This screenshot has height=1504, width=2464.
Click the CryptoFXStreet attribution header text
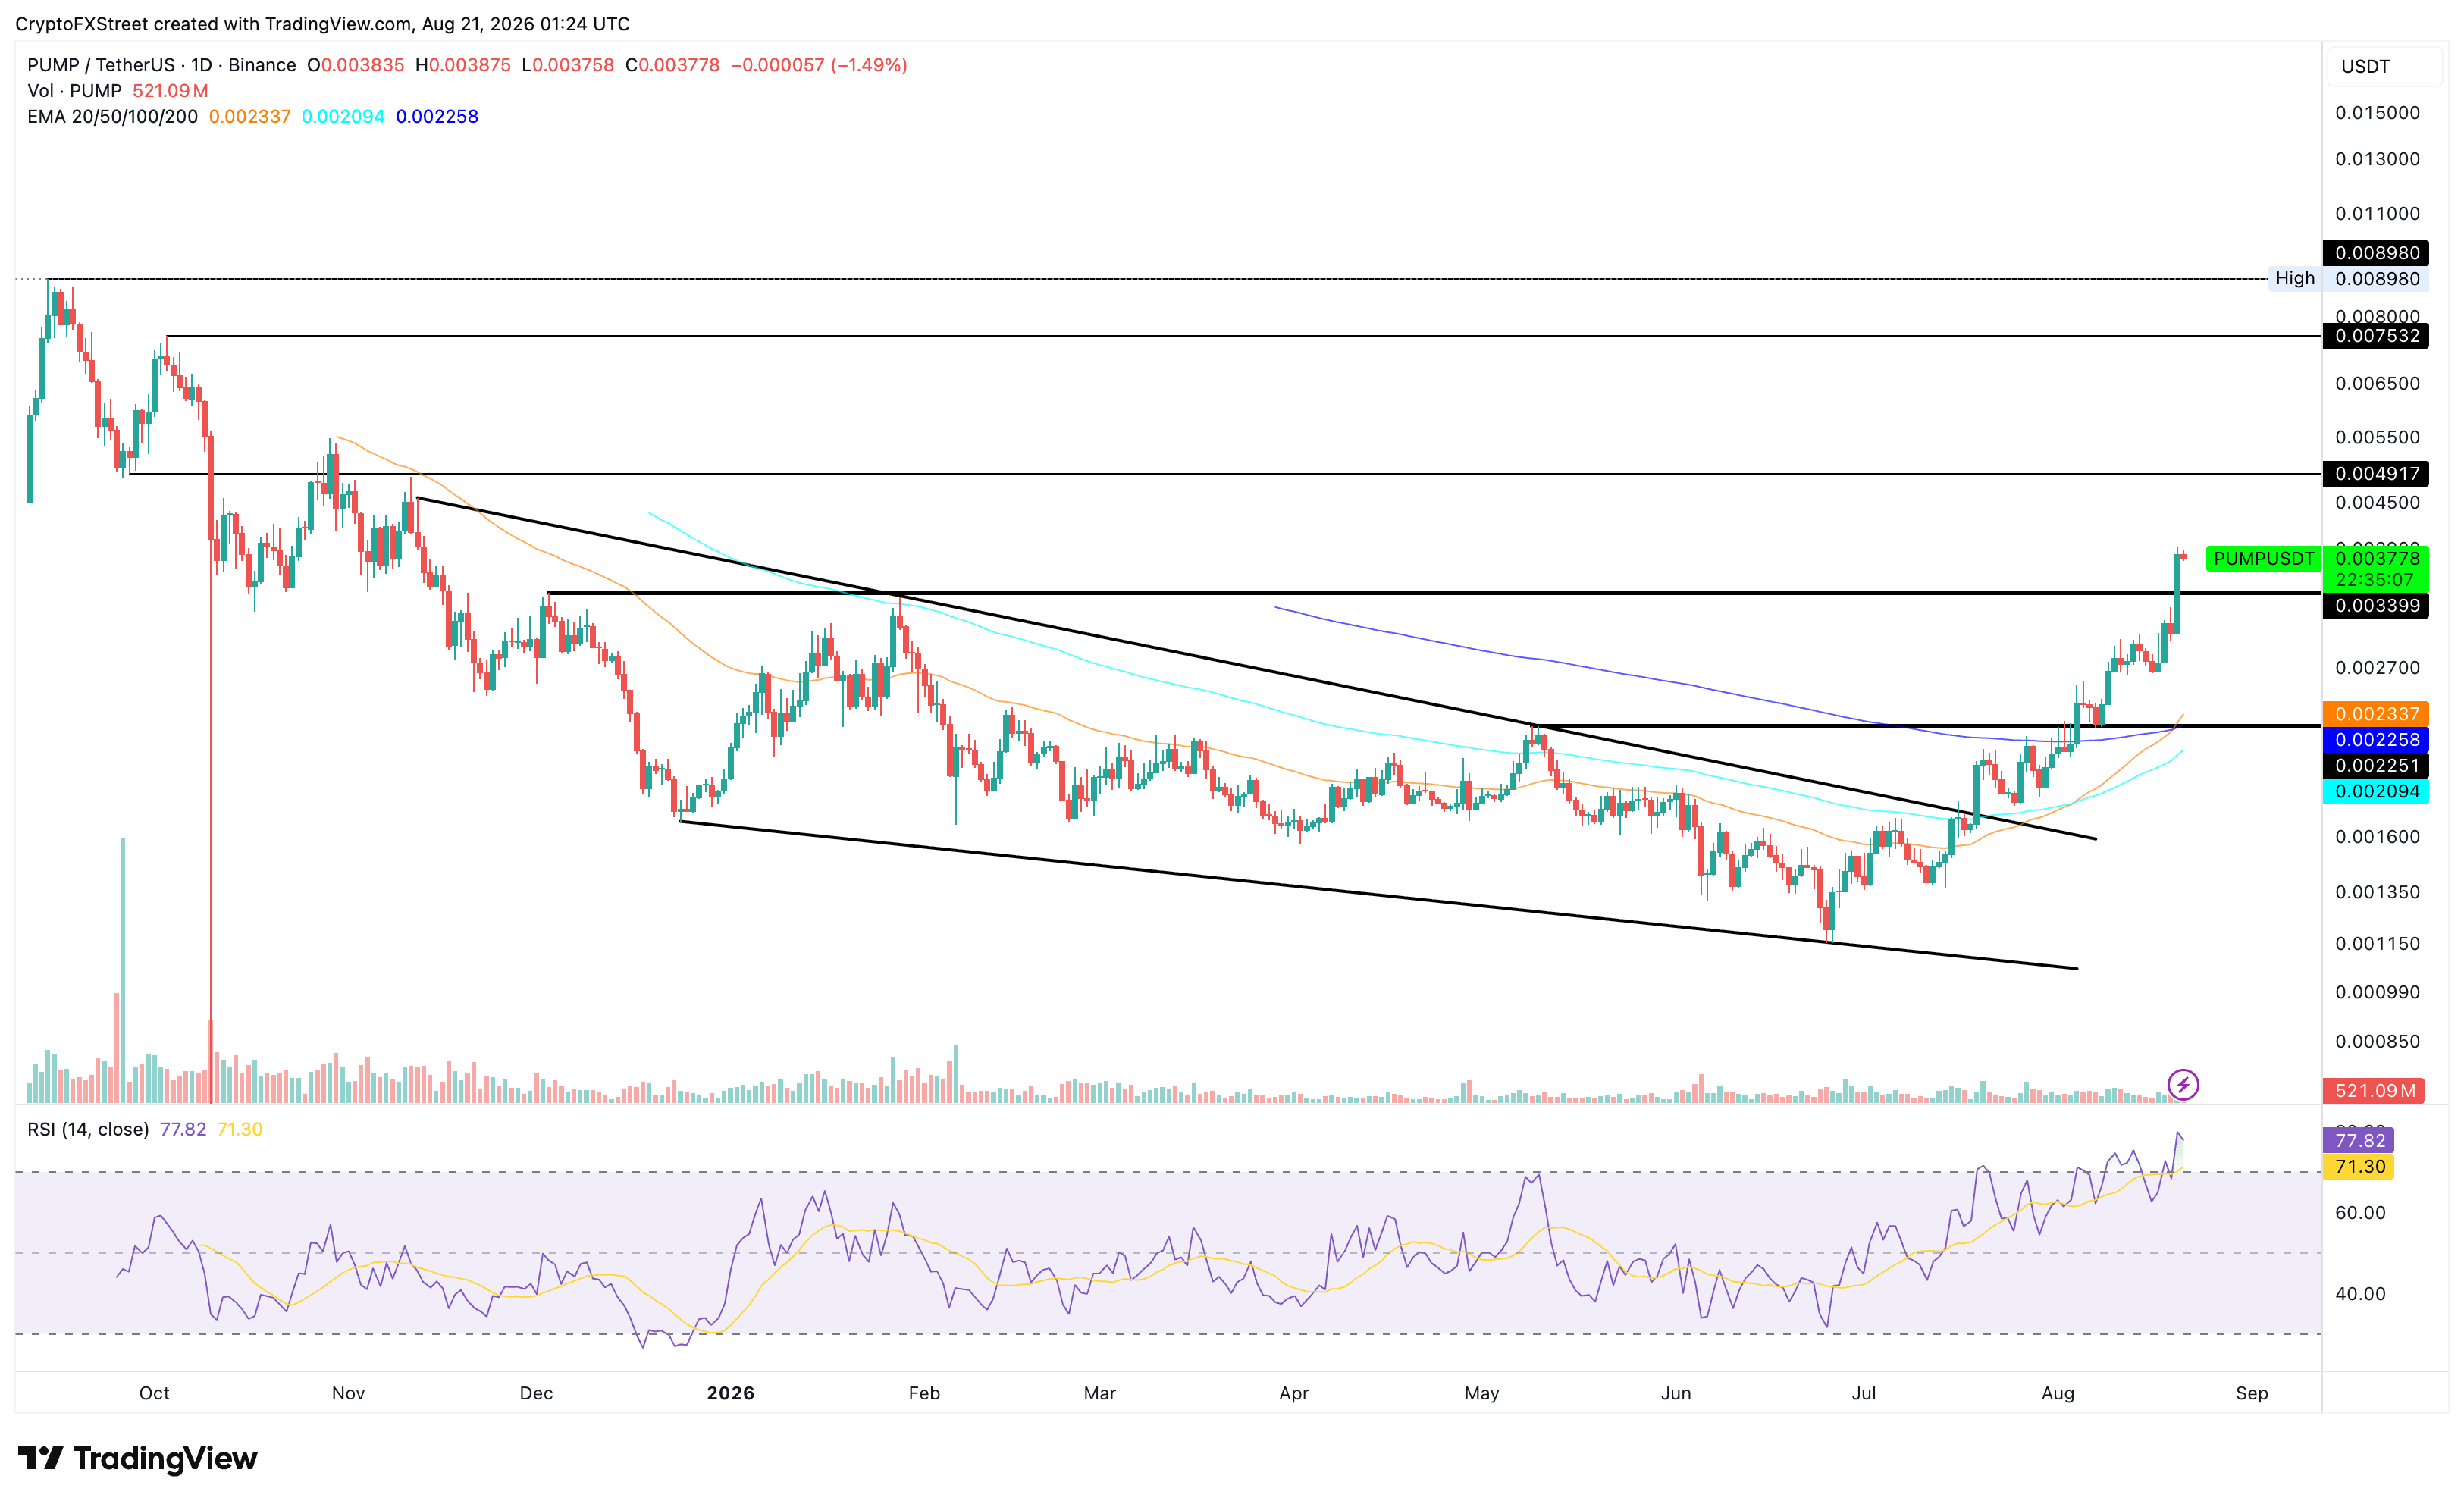pos(322,23)
